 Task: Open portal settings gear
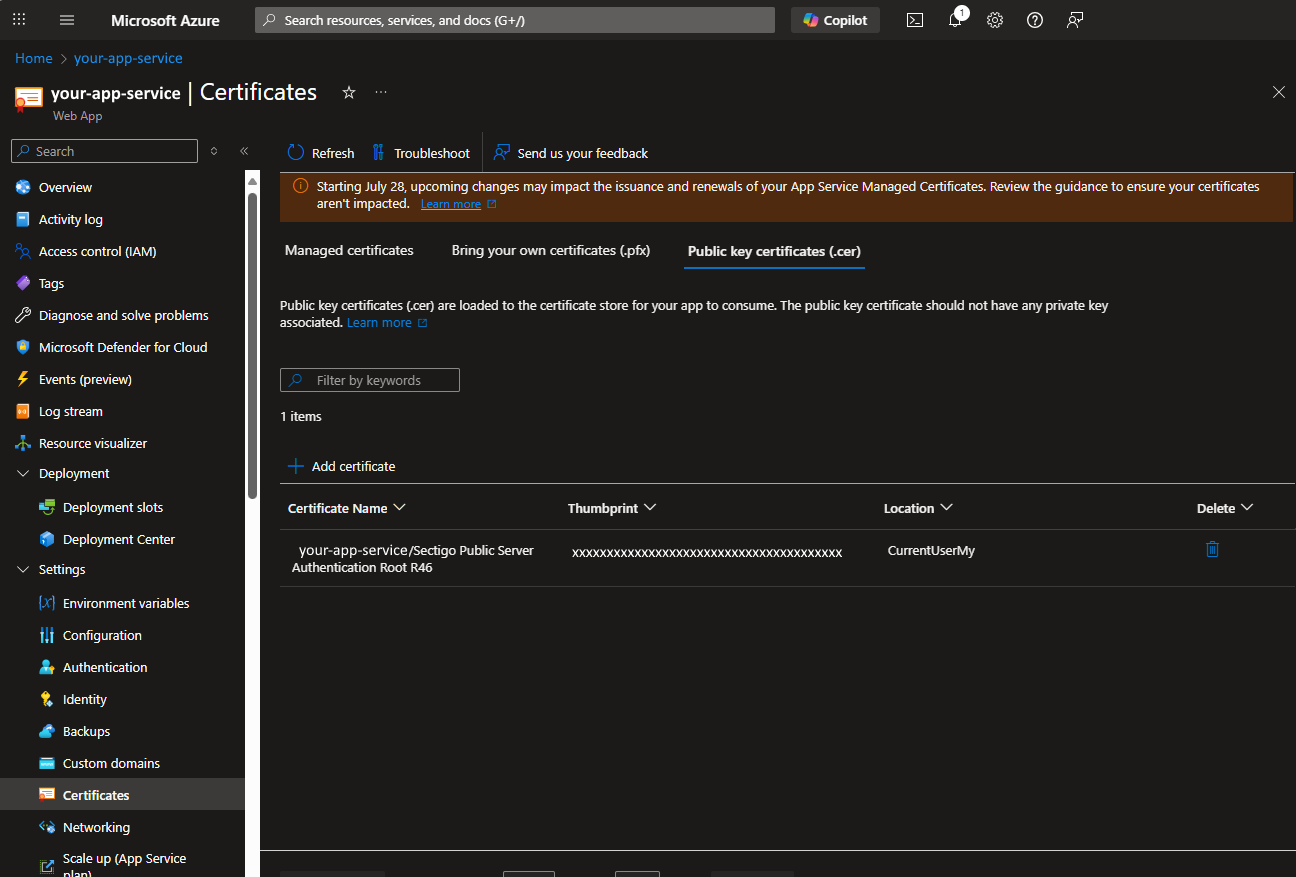click(x=994, y=20)
